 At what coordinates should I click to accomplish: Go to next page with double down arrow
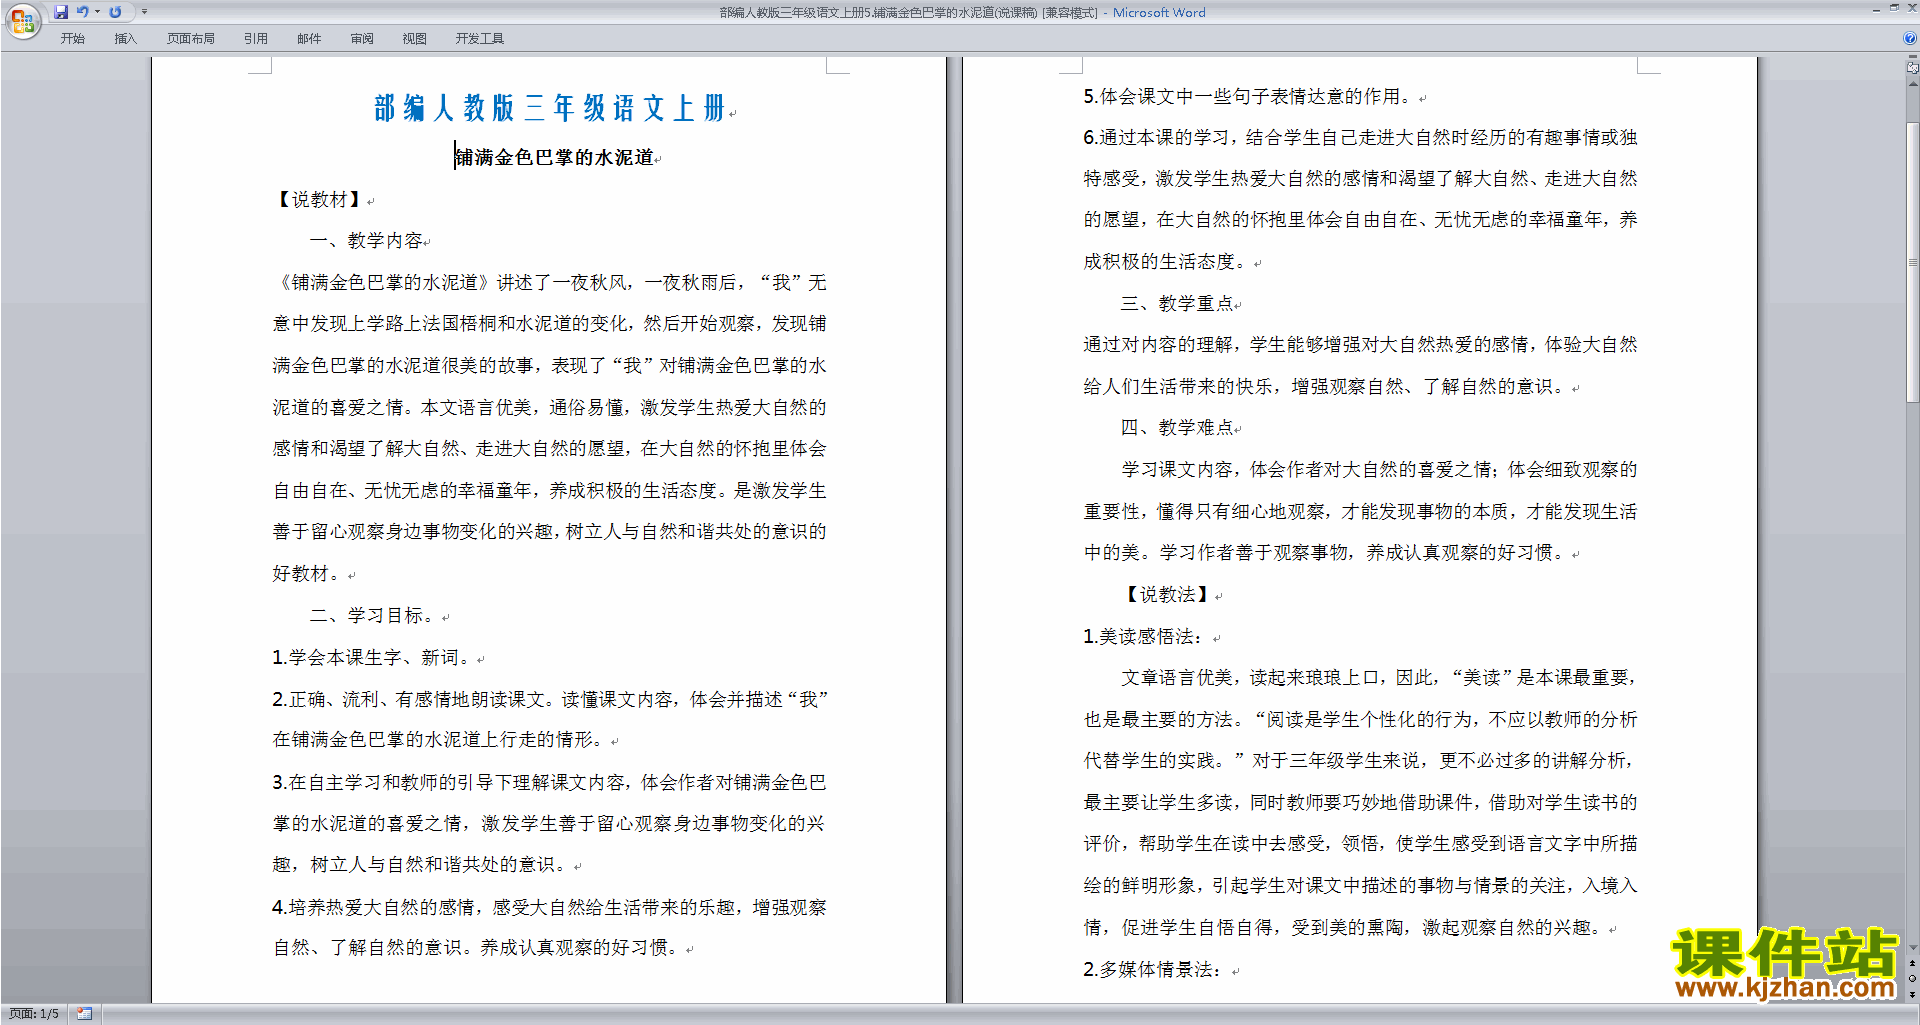1912,994
